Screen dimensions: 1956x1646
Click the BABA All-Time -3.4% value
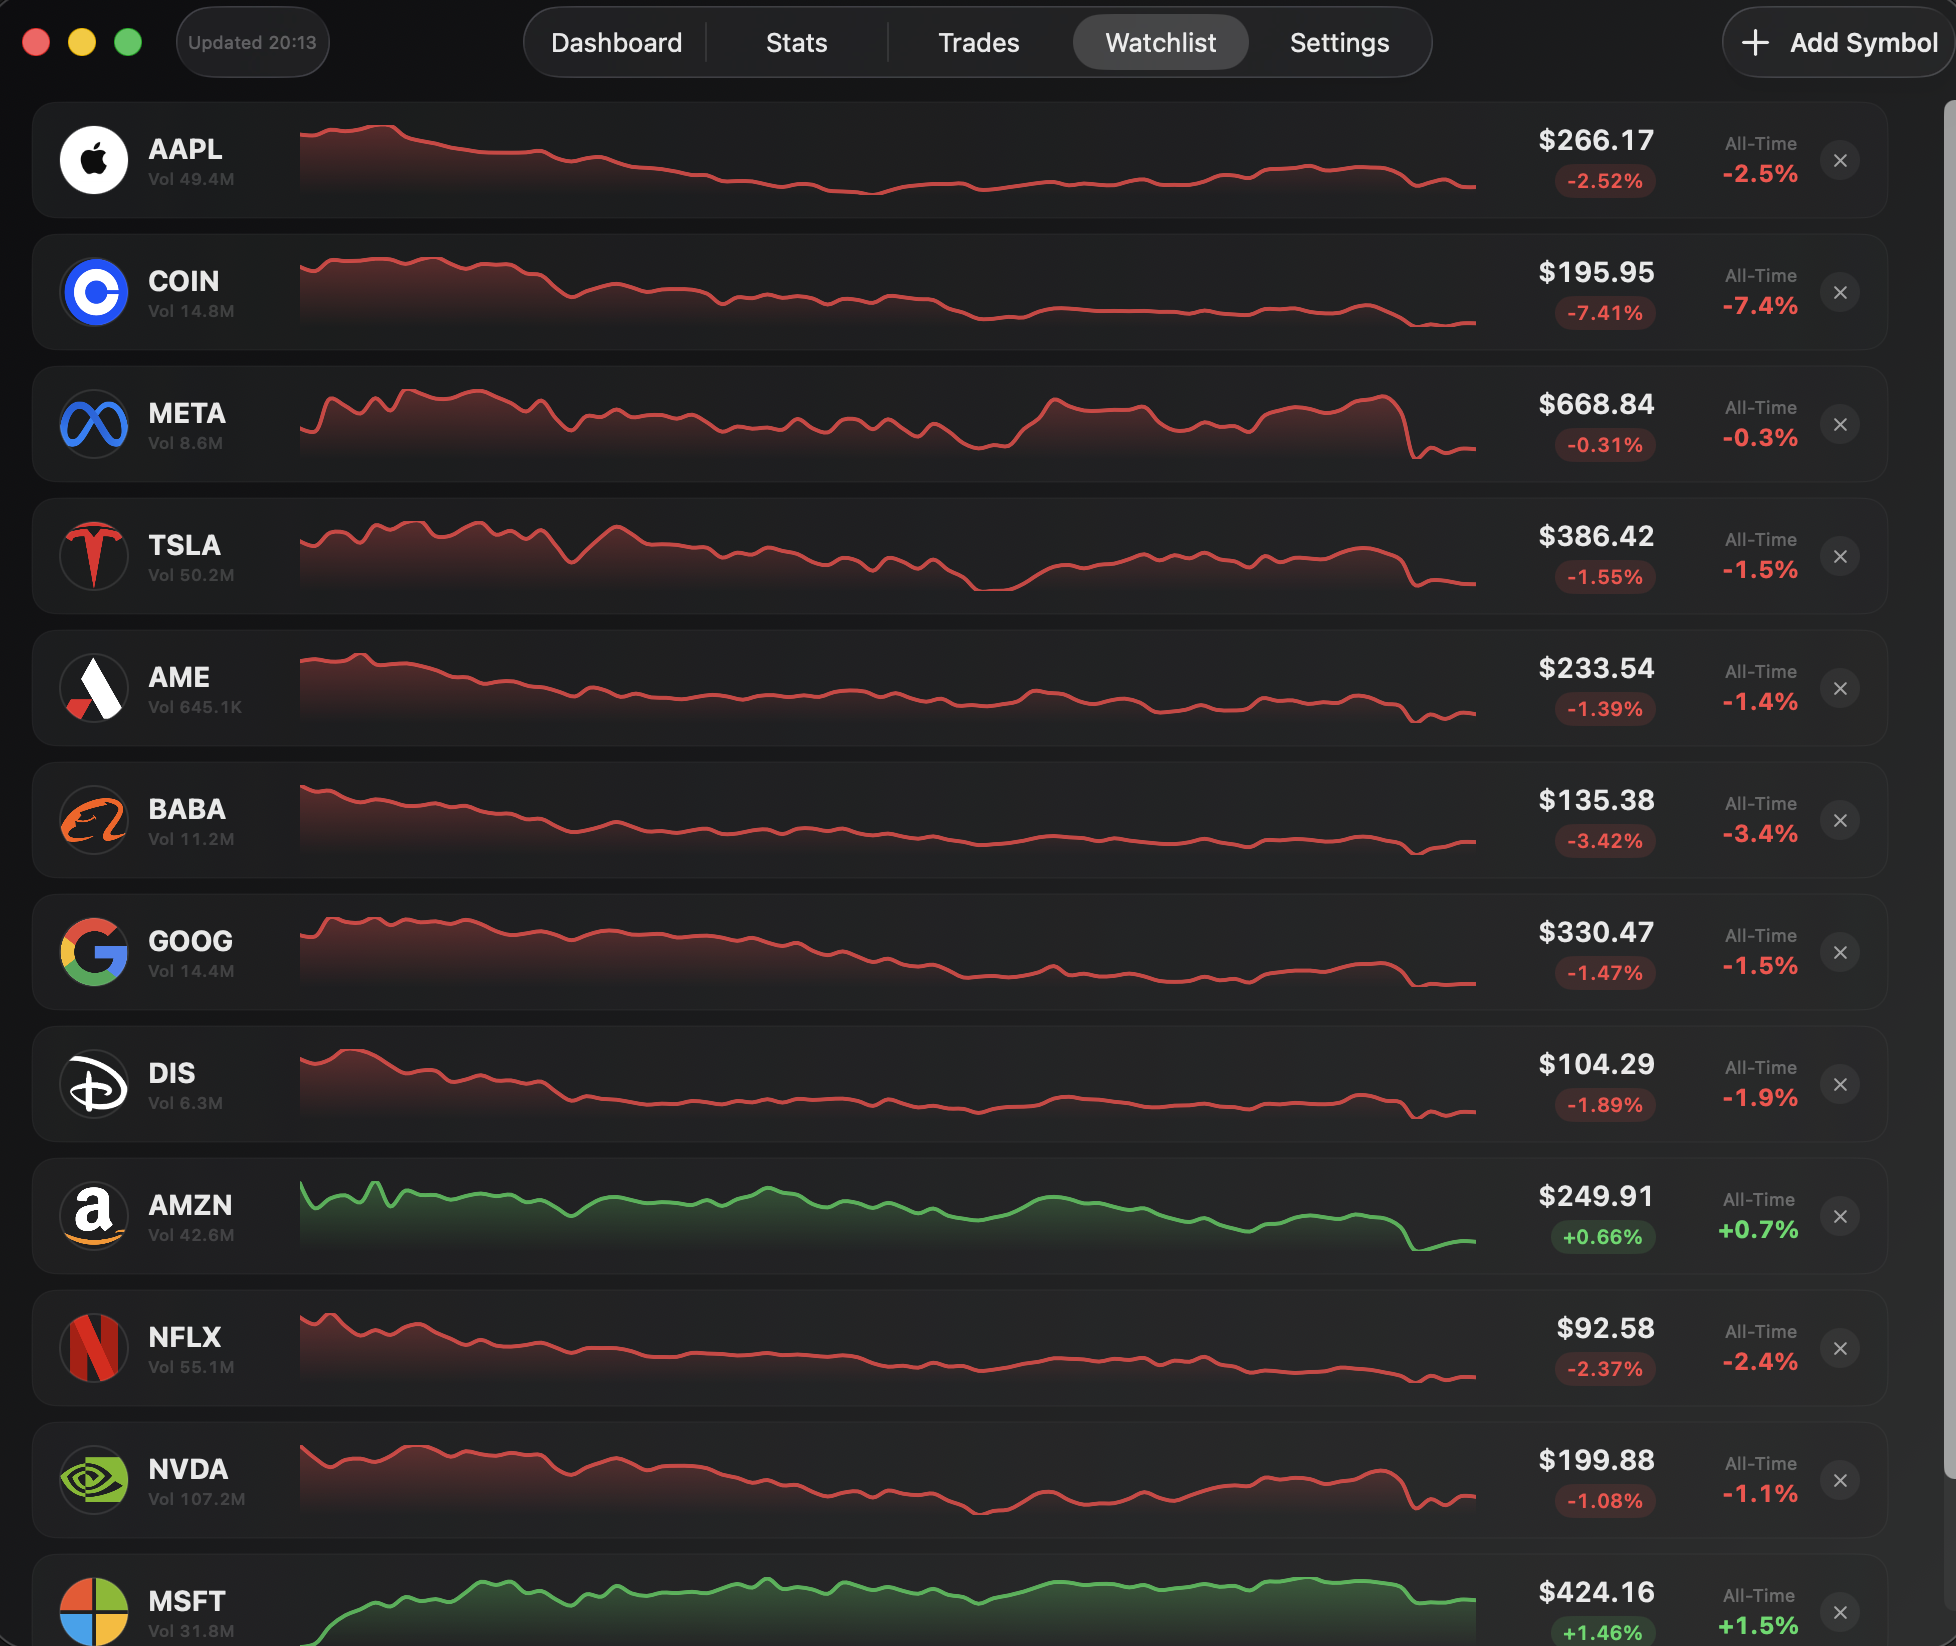click(x=1760, y=834)
